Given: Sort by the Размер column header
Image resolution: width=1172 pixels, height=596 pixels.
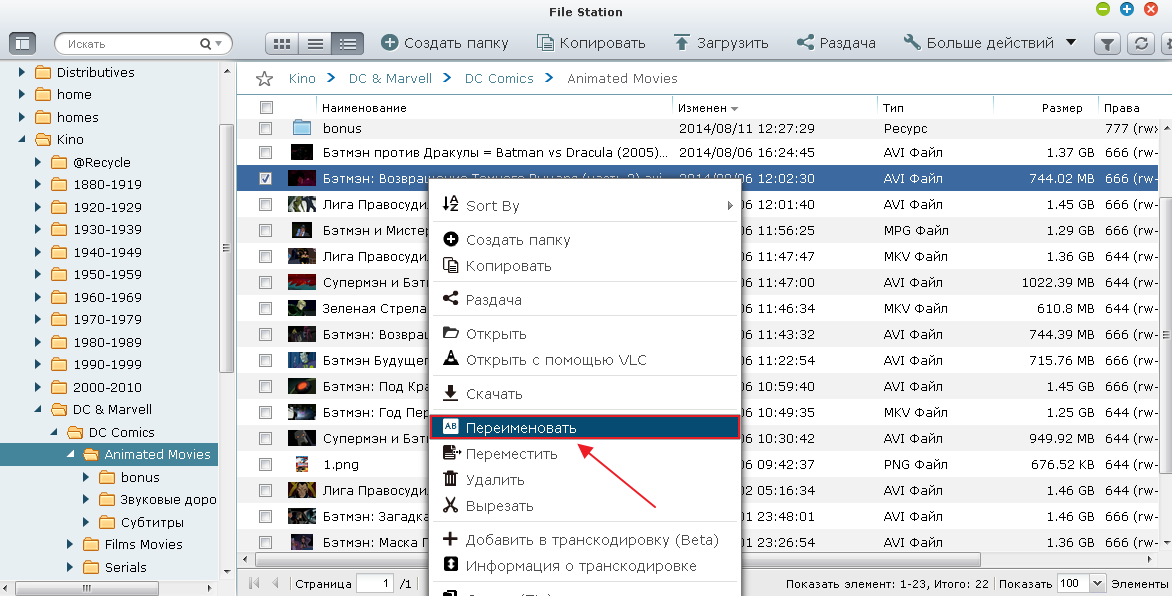Looking at the screenshot, I should [x=1046, y=108].
